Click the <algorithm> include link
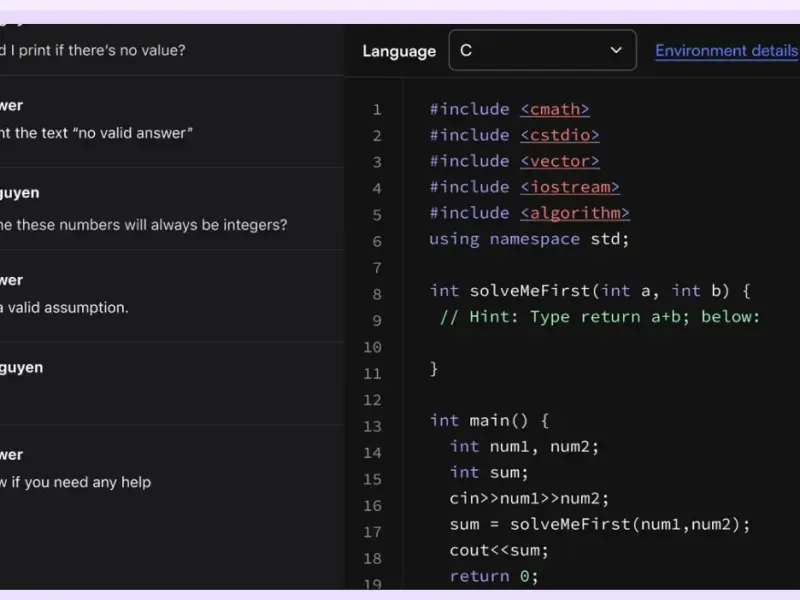The height and width of the screenshot is (600, 800). click(x=574, y=213)
